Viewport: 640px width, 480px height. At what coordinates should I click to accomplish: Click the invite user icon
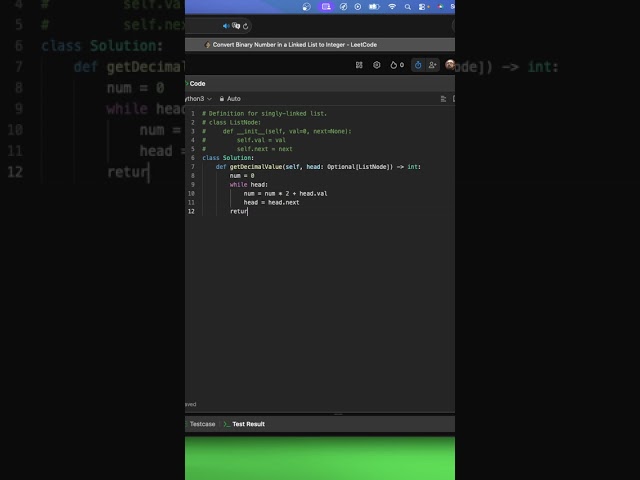click(x=432, y=65)
